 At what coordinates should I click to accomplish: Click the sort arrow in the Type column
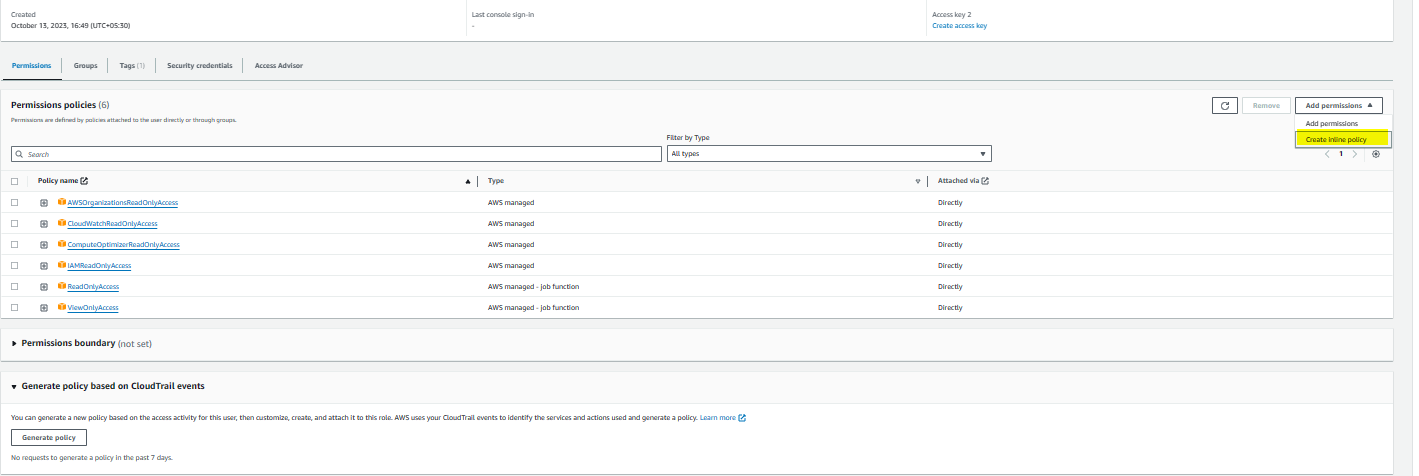917,181
